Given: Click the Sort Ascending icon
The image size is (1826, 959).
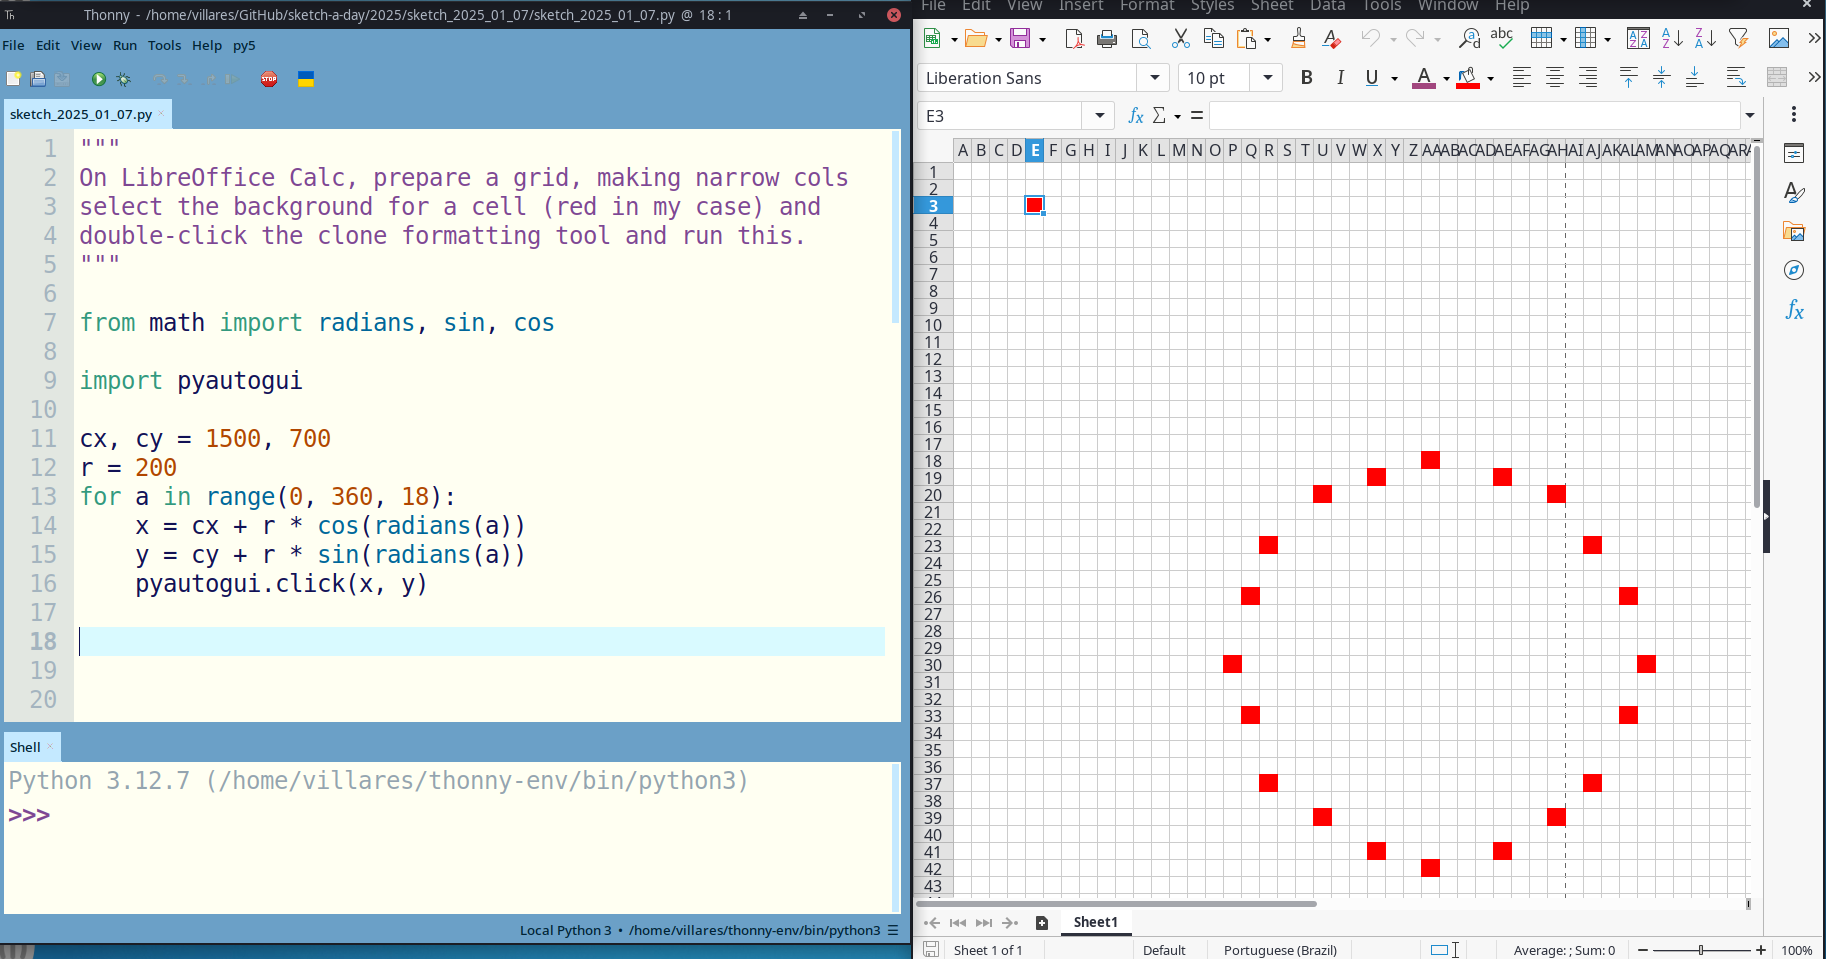Looking at the screenshot, I should click(1672, 39).
